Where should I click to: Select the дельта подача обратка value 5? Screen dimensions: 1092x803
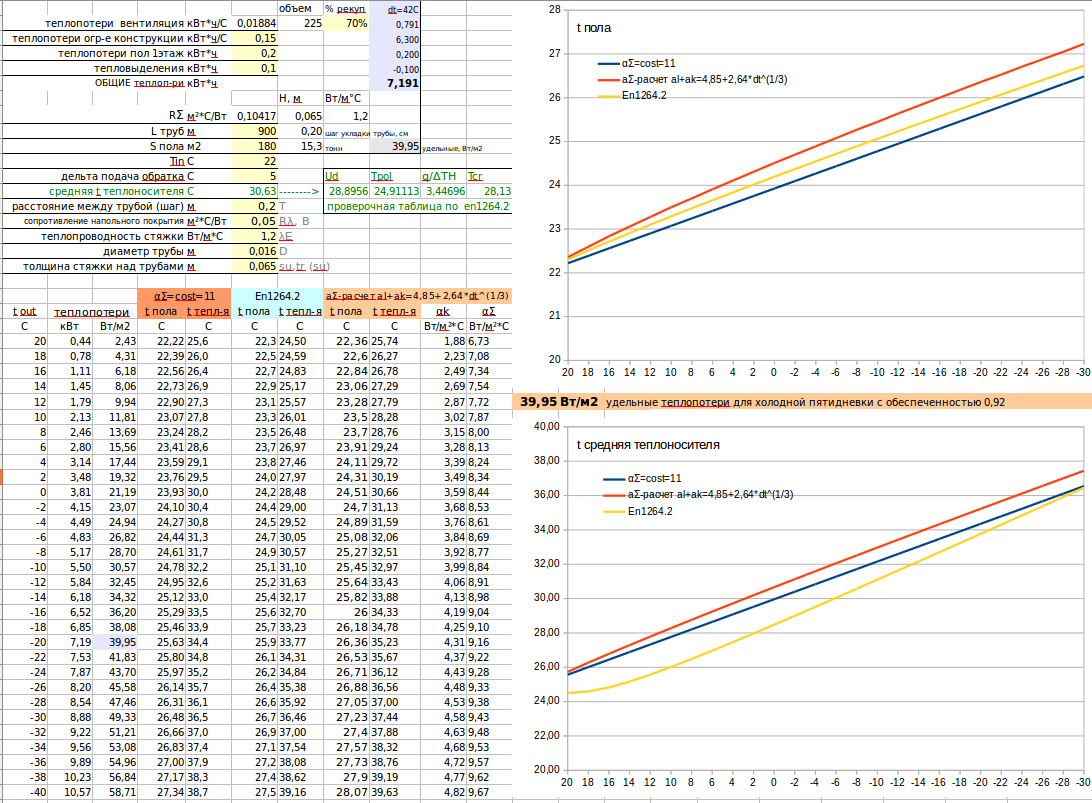tap(254, 176)
